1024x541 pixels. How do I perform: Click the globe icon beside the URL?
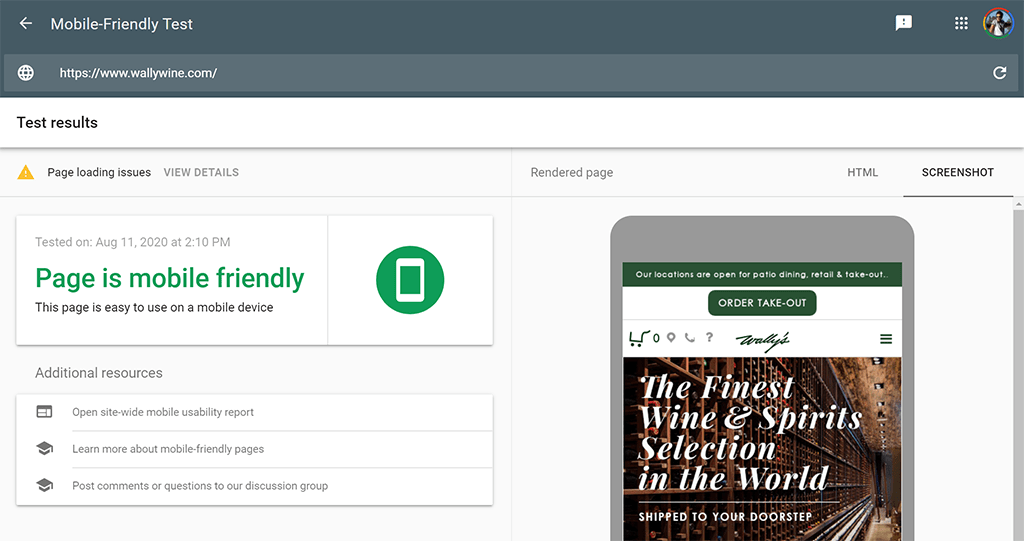click(26, 73)
